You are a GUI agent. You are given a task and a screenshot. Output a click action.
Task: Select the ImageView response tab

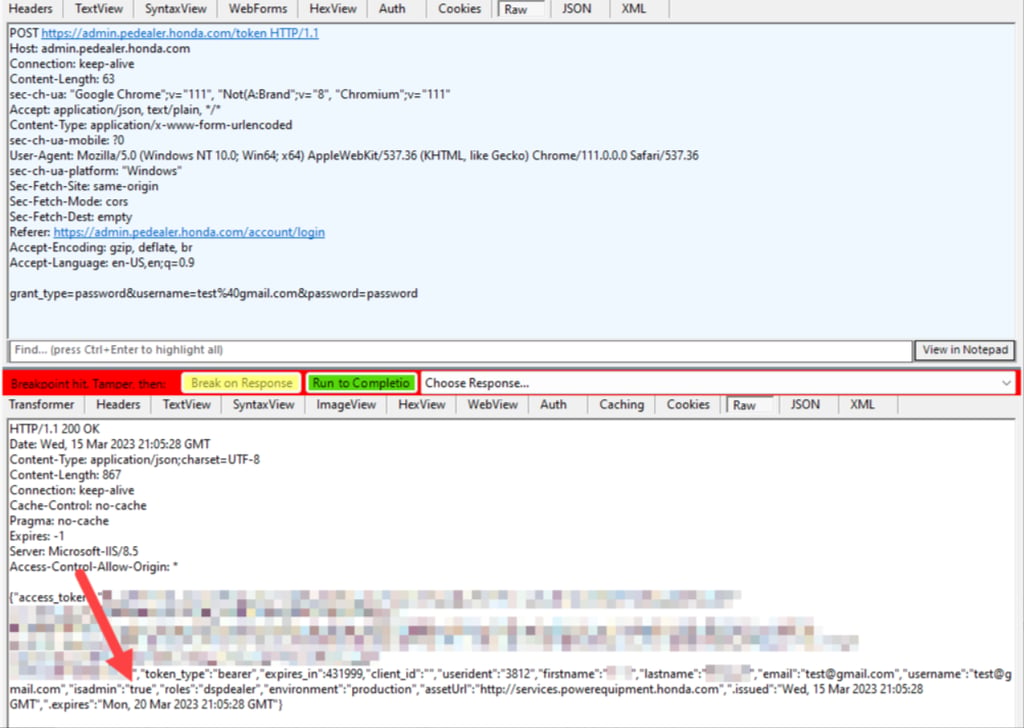346,405
